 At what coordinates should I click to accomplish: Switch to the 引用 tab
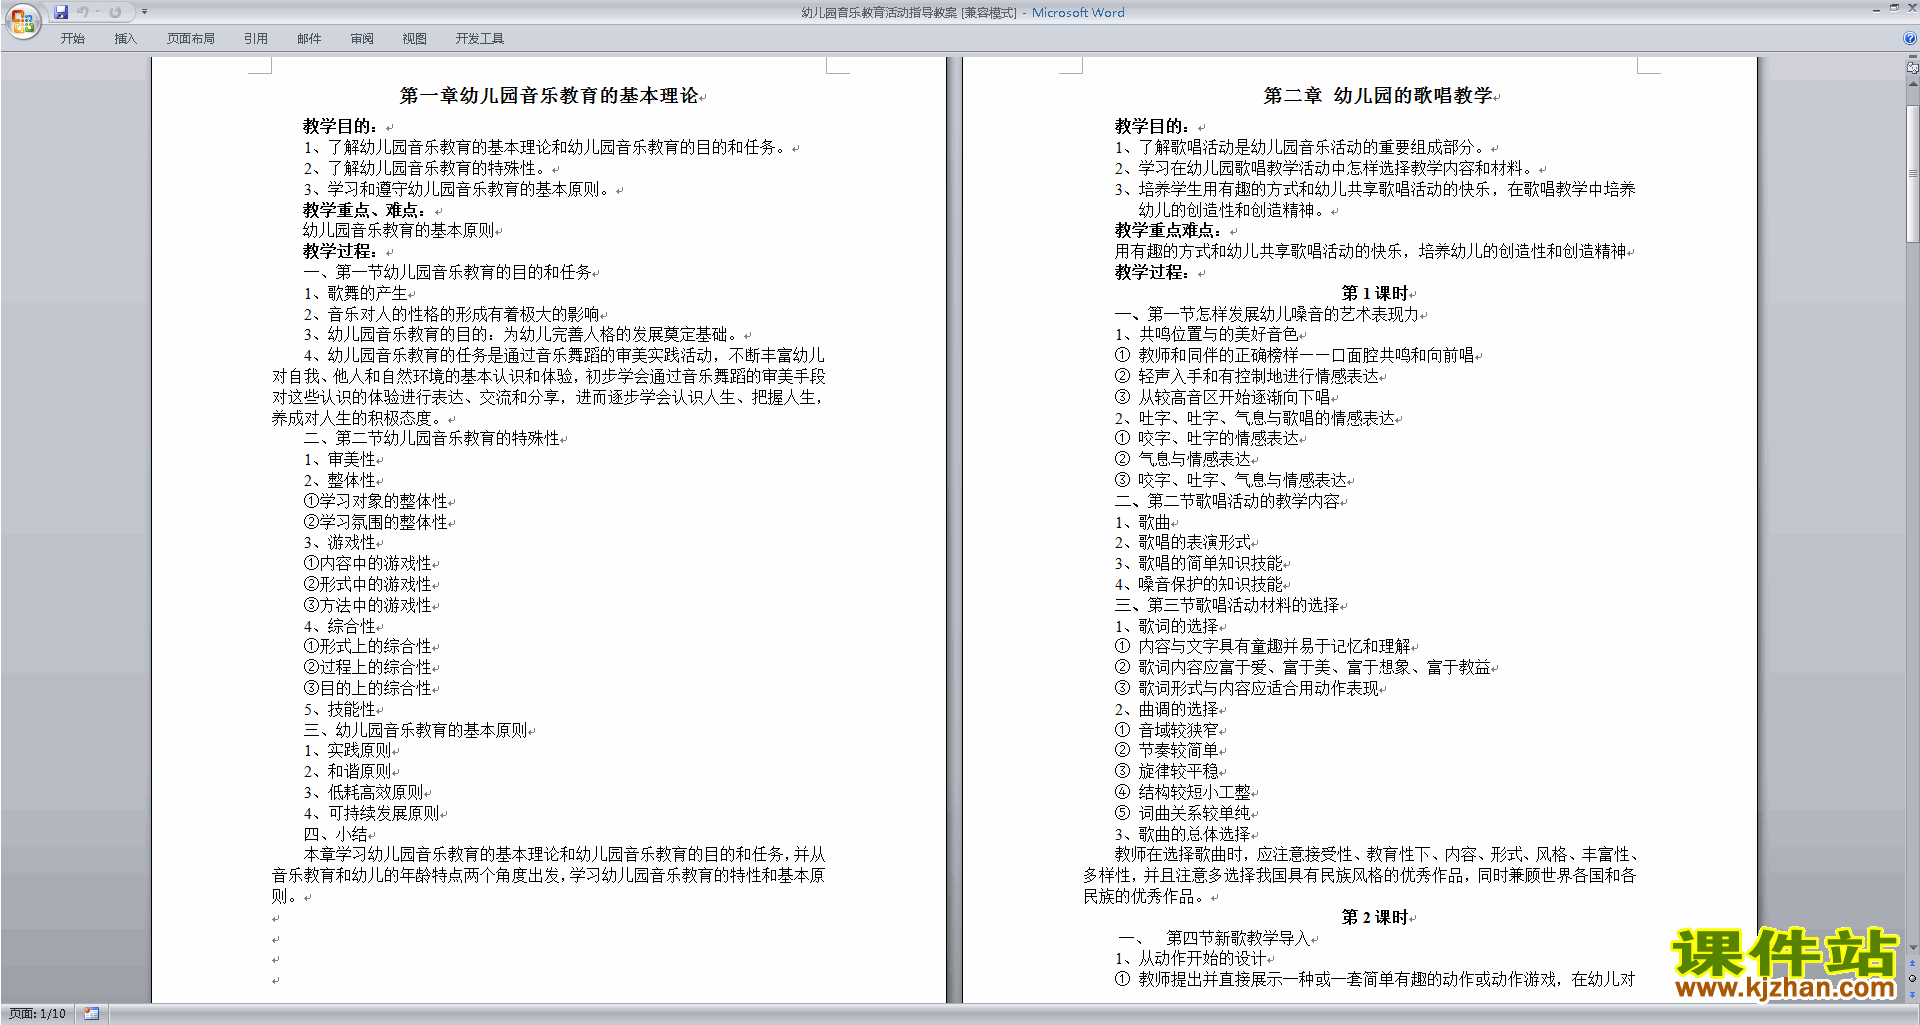[x=256, y=38]
